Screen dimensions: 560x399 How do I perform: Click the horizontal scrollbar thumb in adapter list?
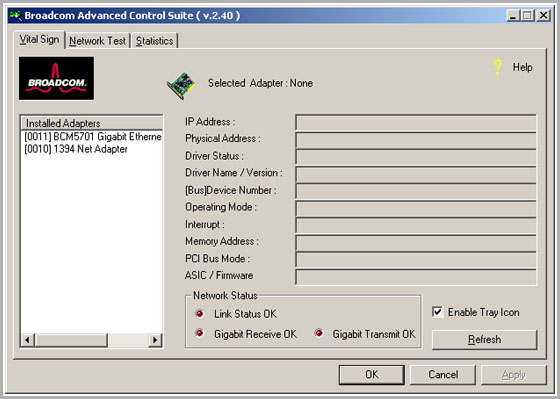click(71, 340)
